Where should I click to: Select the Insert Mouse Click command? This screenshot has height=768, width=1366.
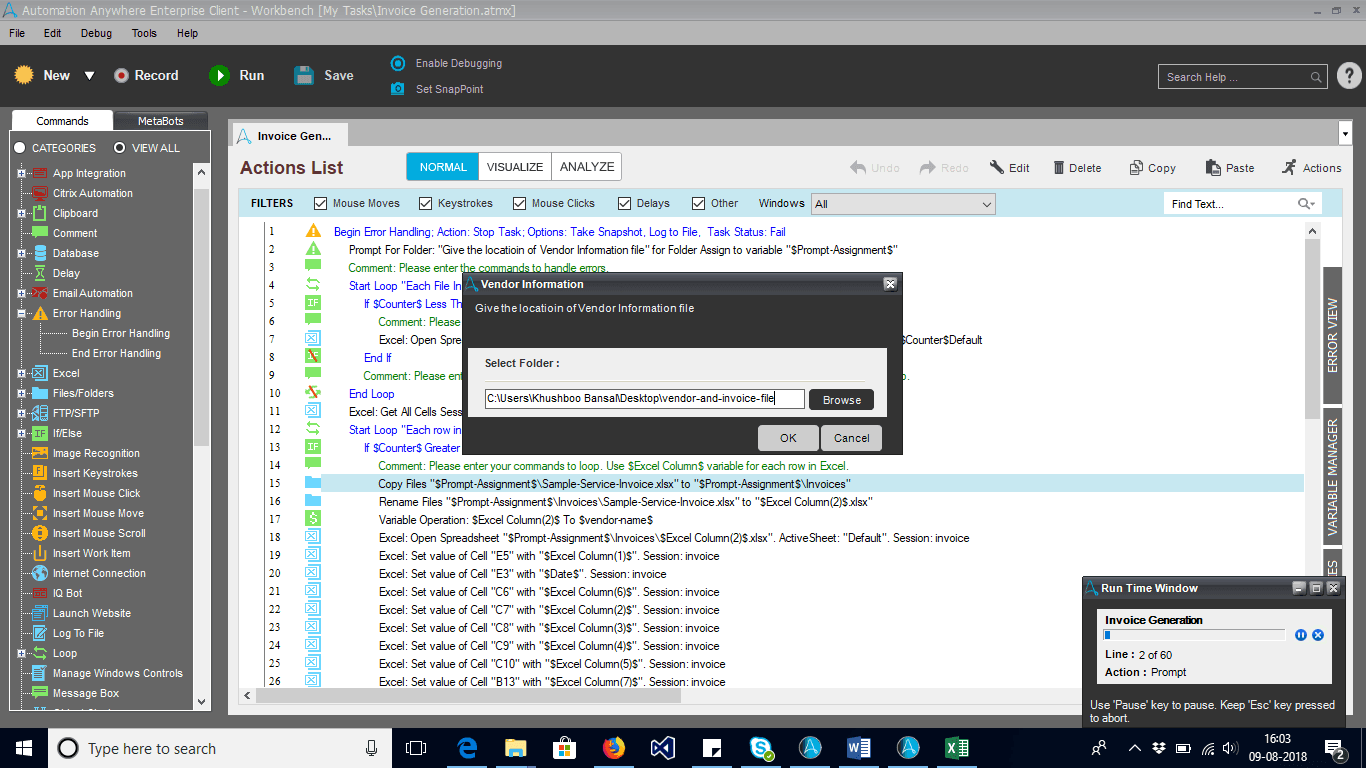point(96,493)
